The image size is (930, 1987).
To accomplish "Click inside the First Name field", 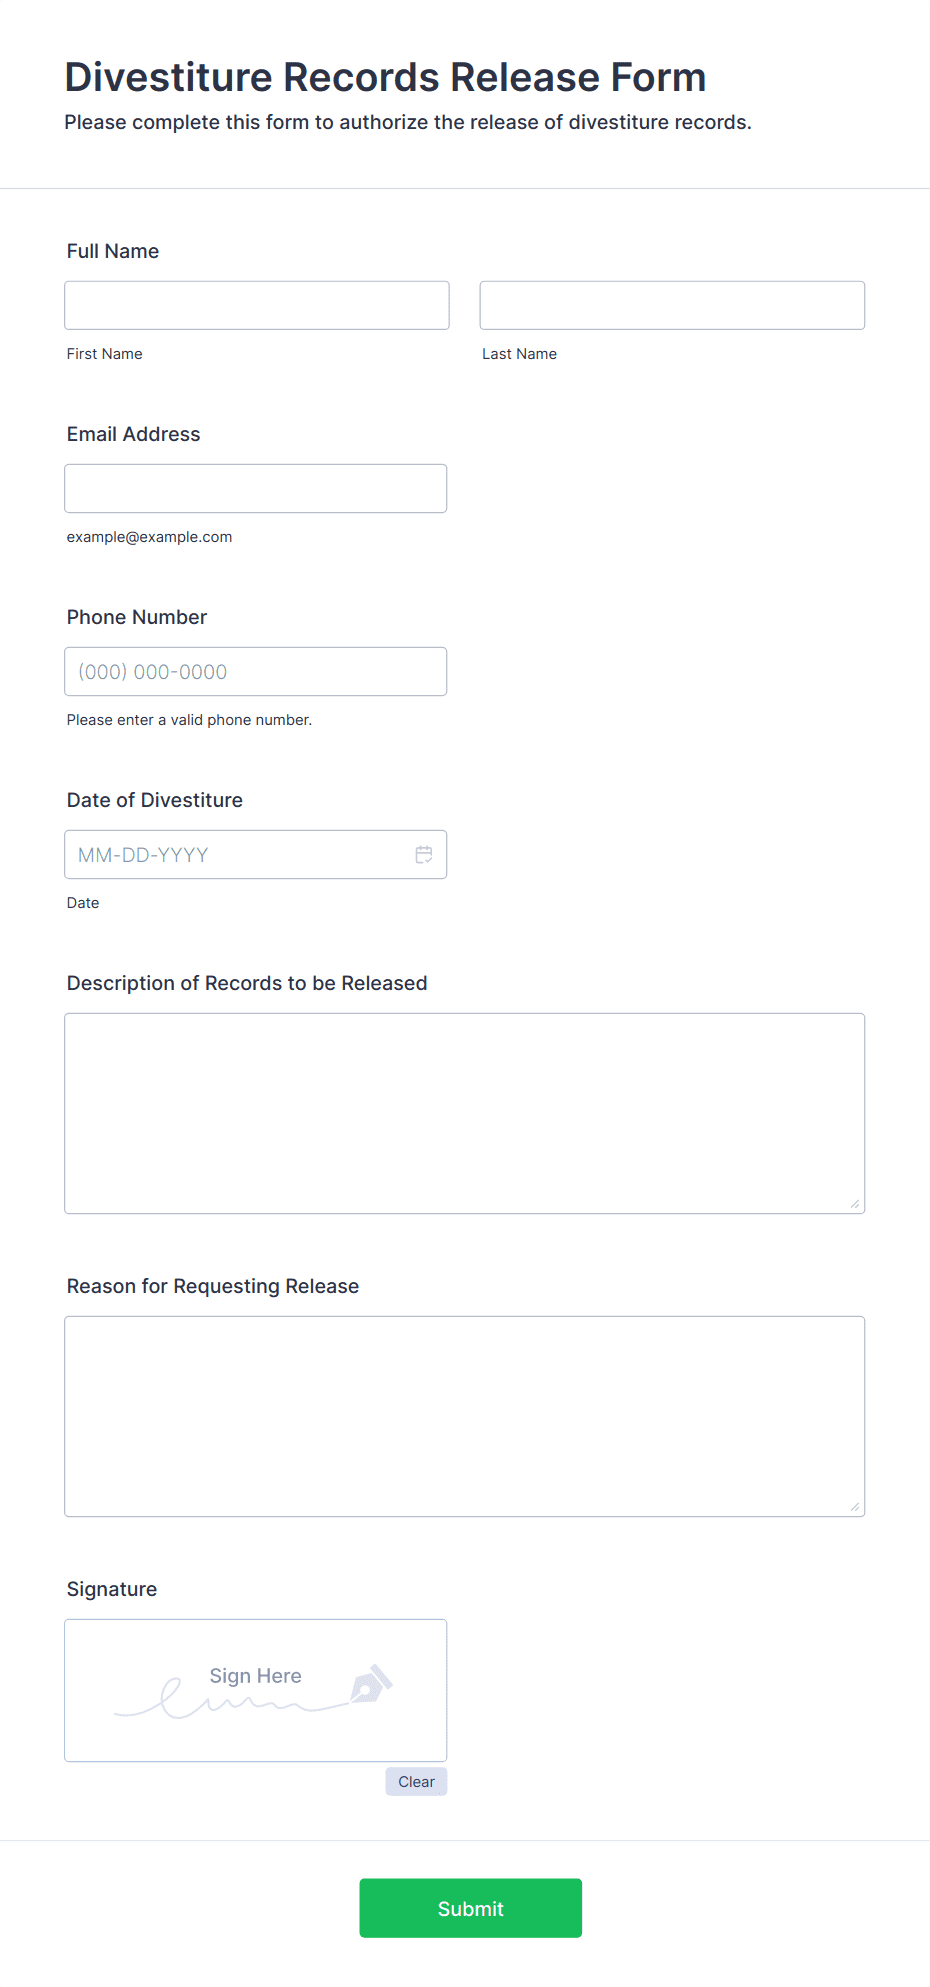I will coord(257,305).
